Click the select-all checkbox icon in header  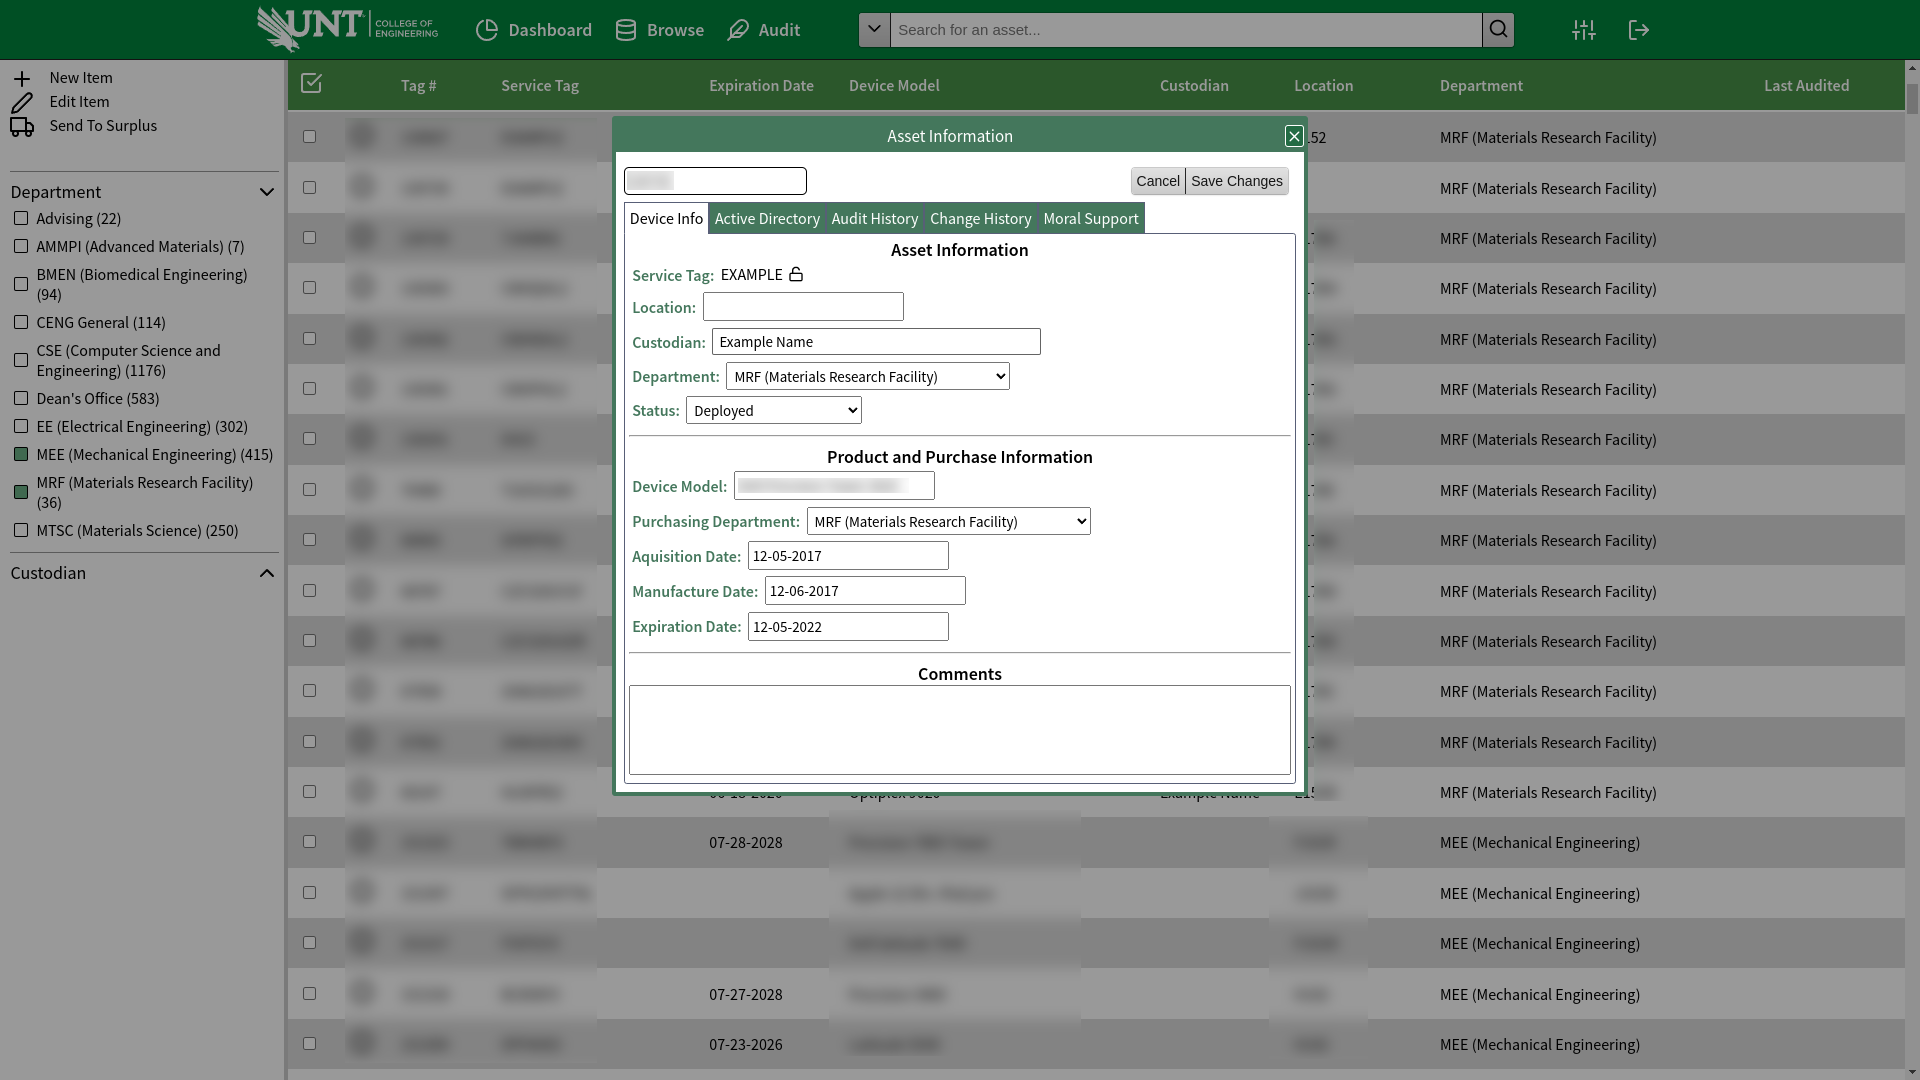(311, 83)
